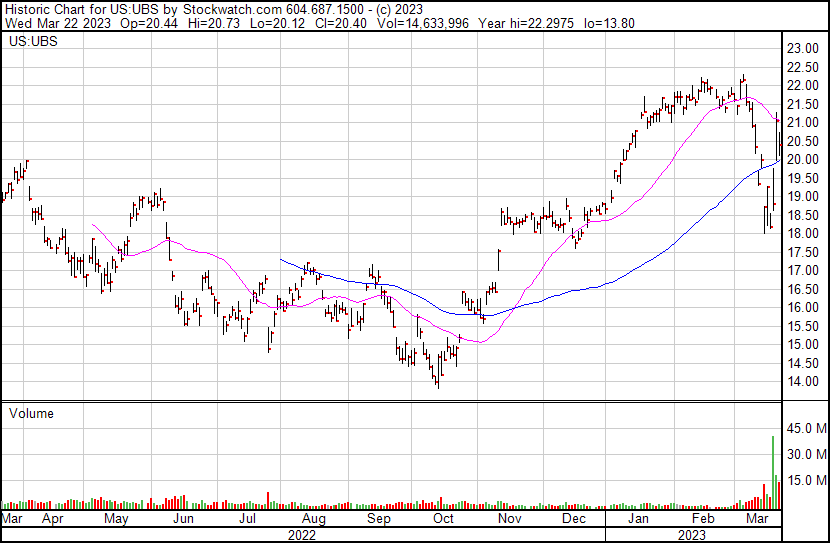Click the Feb month label
Viewport: 830px width, 543px height.
703,520
